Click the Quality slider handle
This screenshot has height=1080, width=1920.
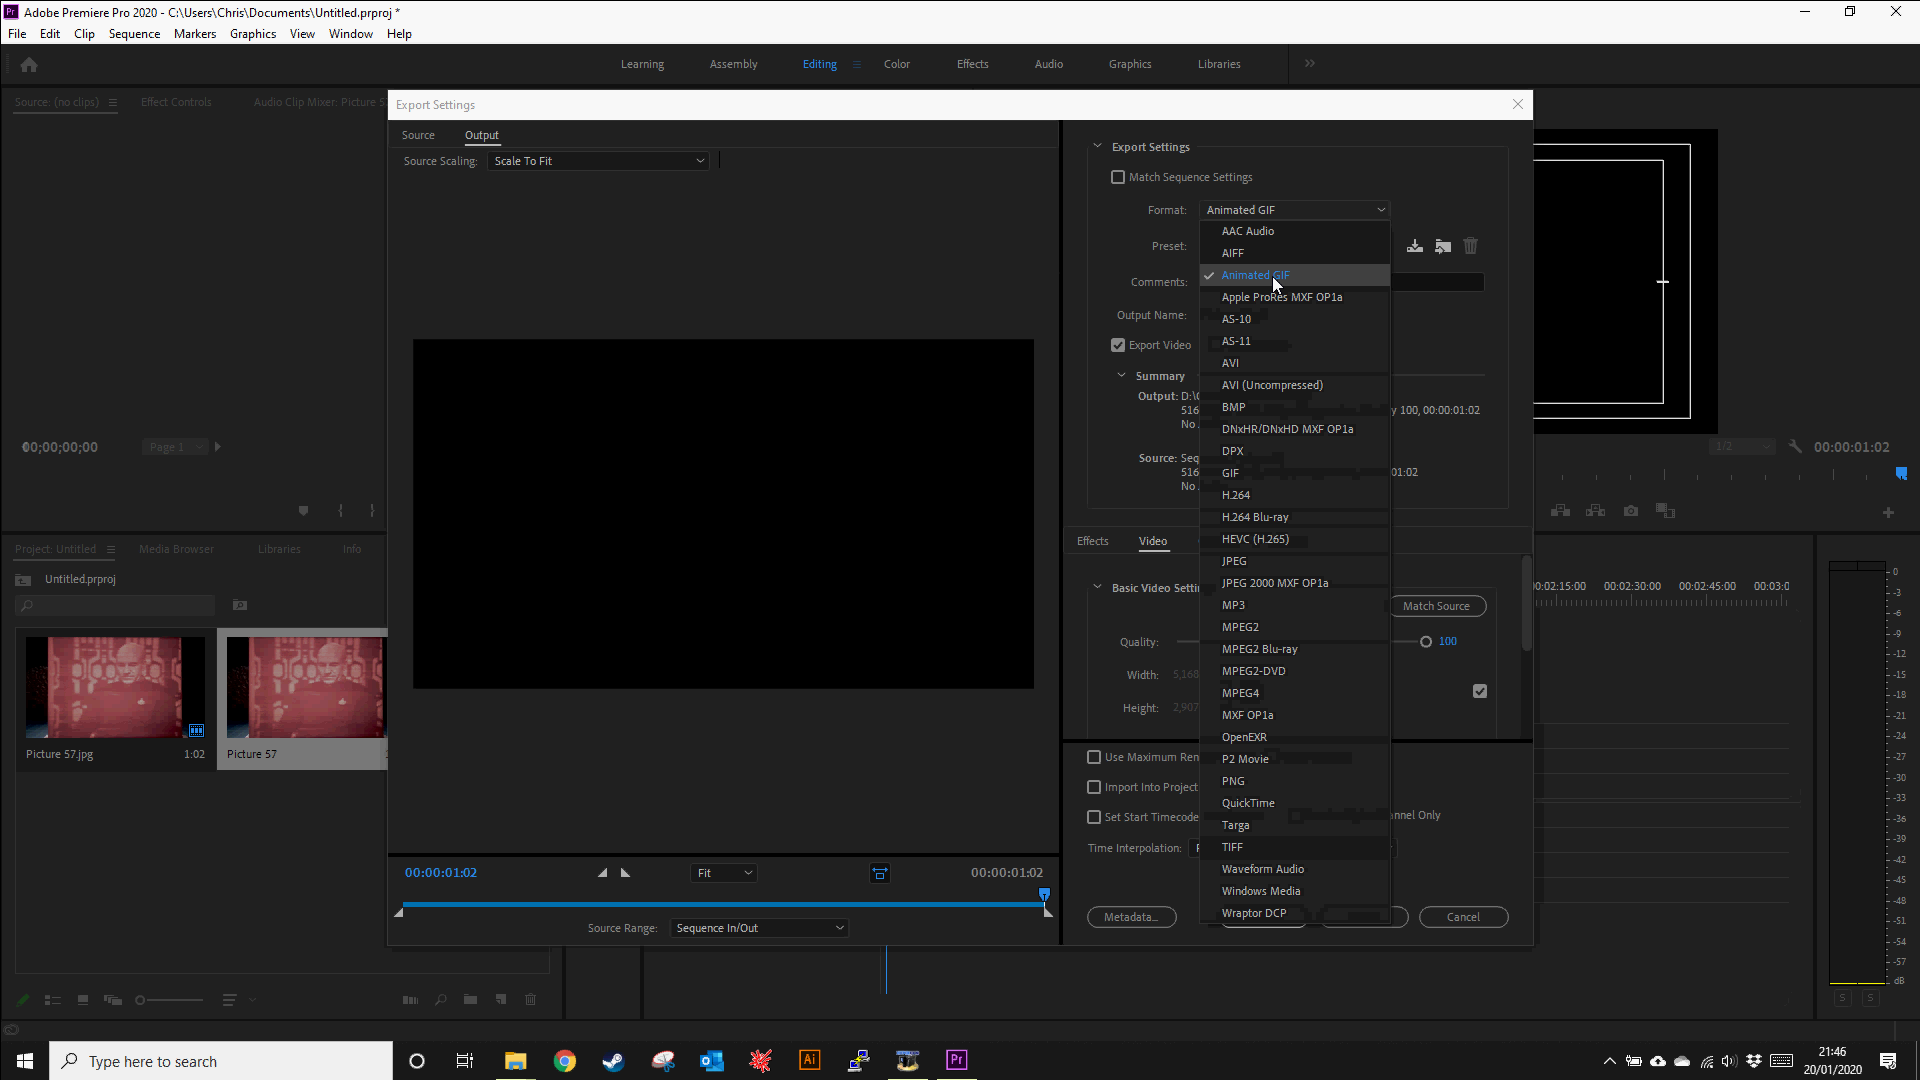[x=1426, y=642]
